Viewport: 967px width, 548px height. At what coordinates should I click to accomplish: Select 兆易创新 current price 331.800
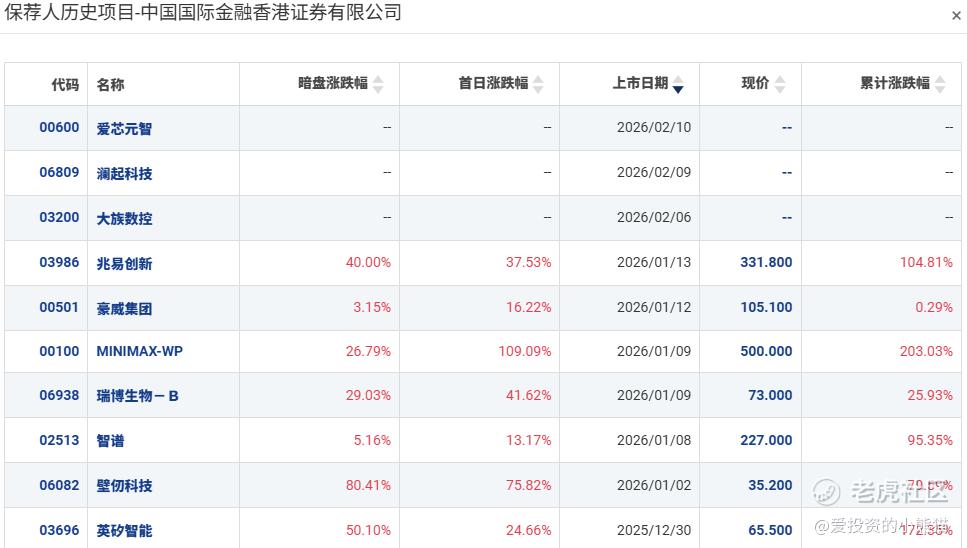click(766, 263)
